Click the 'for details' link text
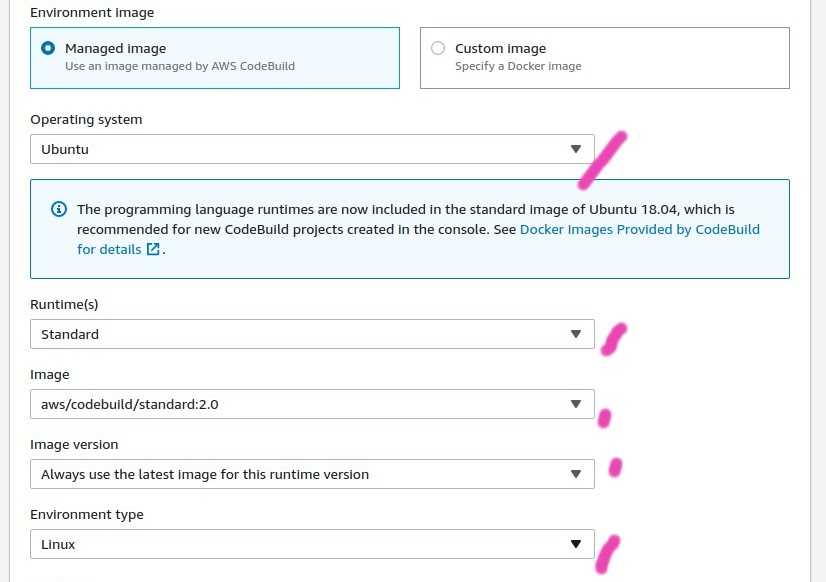The height and width of the screenshot is (582, 826). (x=109, y=249)
